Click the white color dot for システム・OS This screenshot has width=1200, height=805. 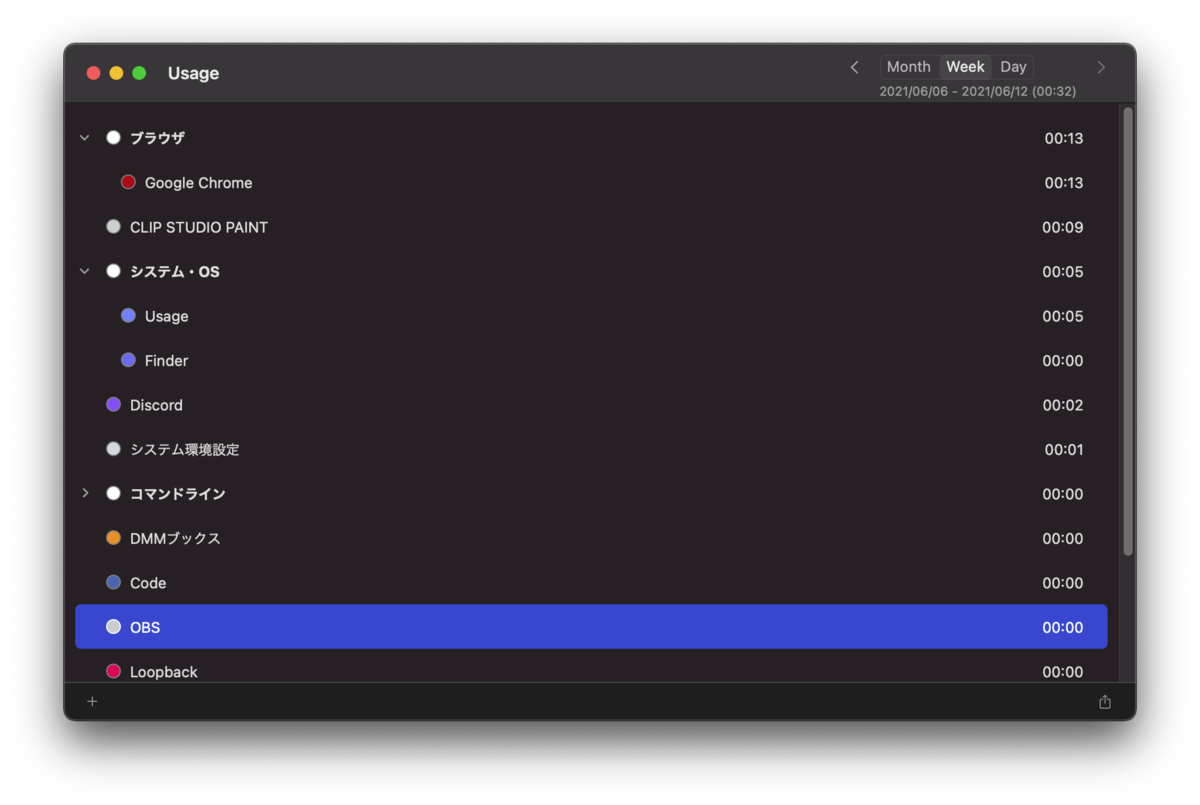click(x=113, y=271)
